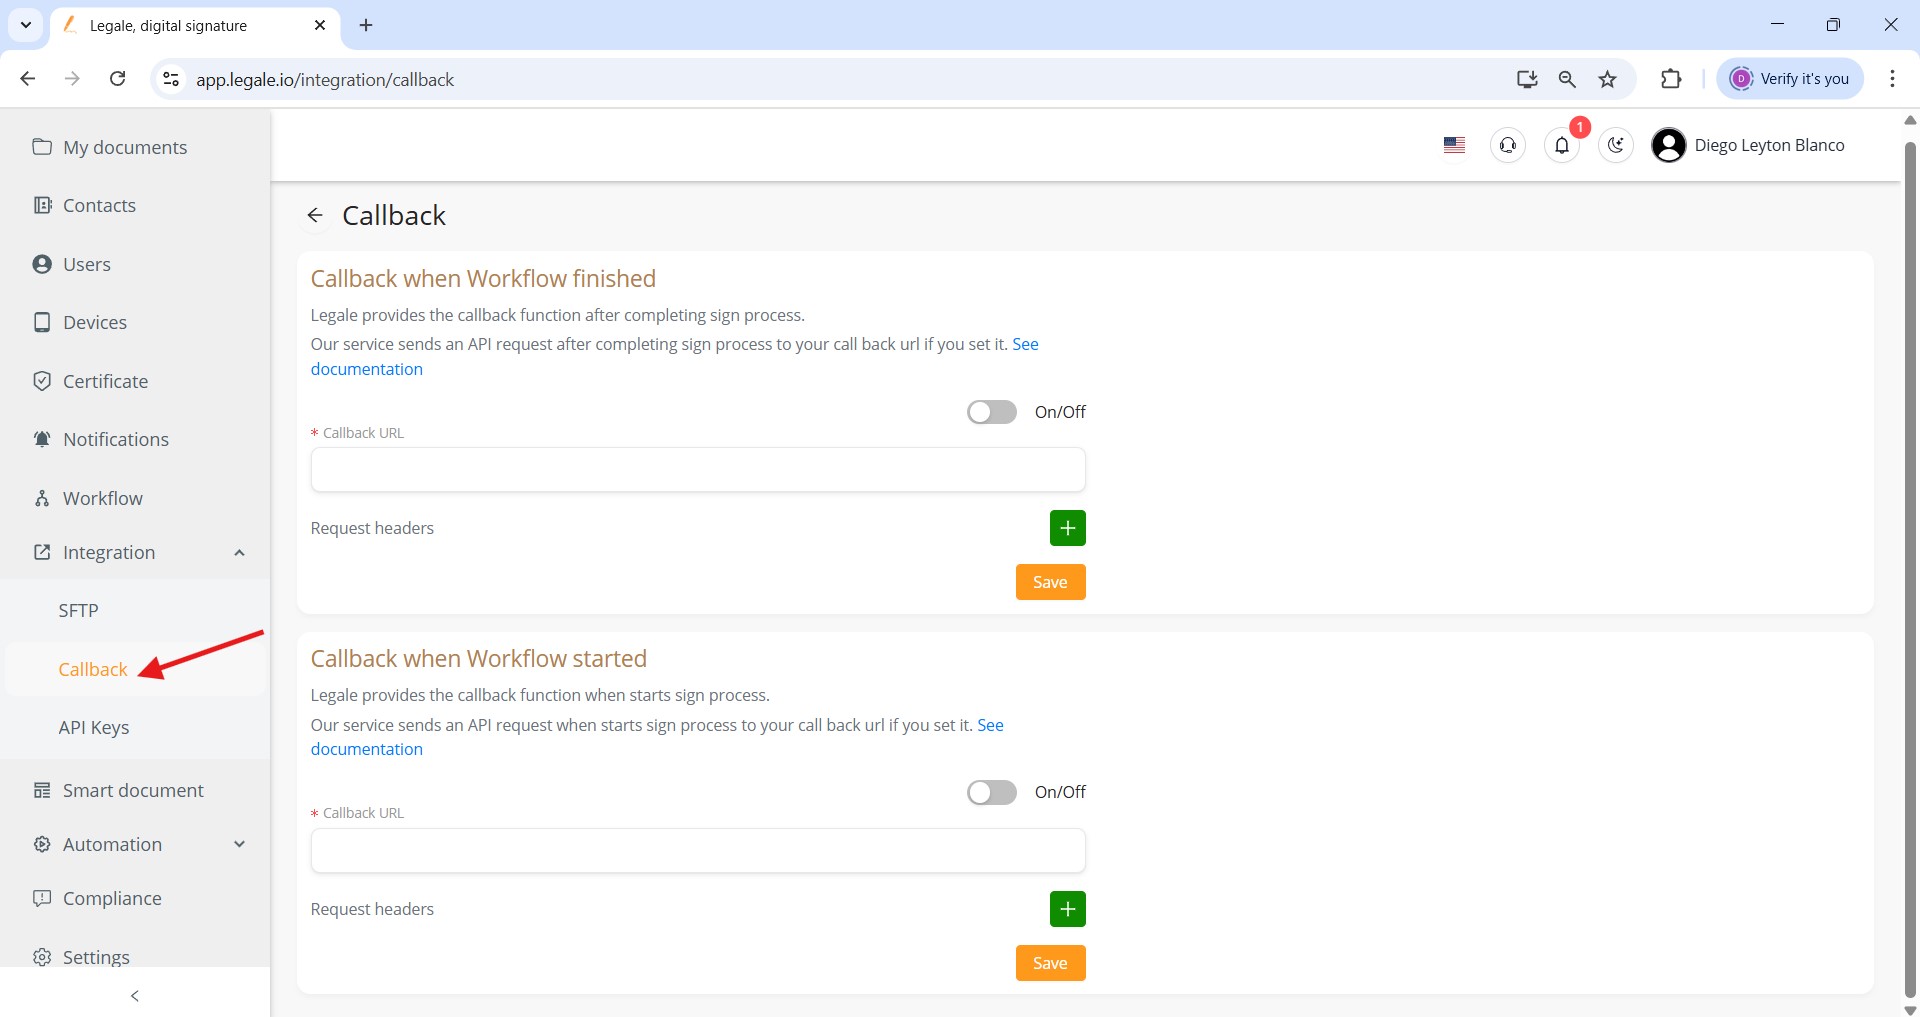
Task: Expand the Automation menu chevron
Action: click(239, 844)
